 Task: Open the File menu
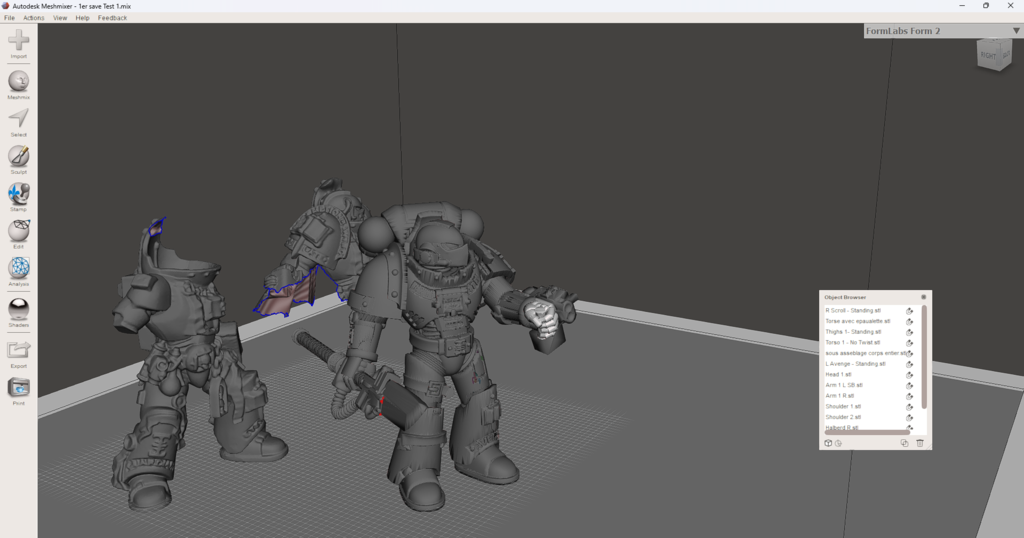point(9,18)
